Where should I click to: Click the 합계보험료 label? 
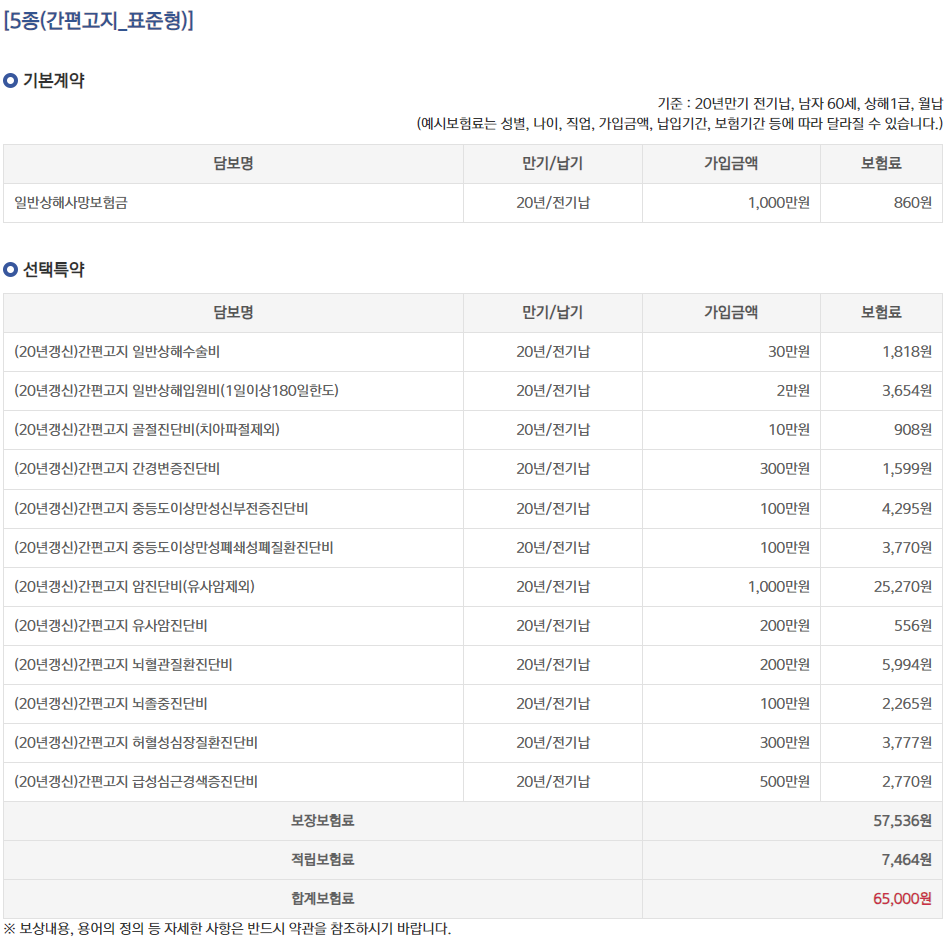pos(323,899)
